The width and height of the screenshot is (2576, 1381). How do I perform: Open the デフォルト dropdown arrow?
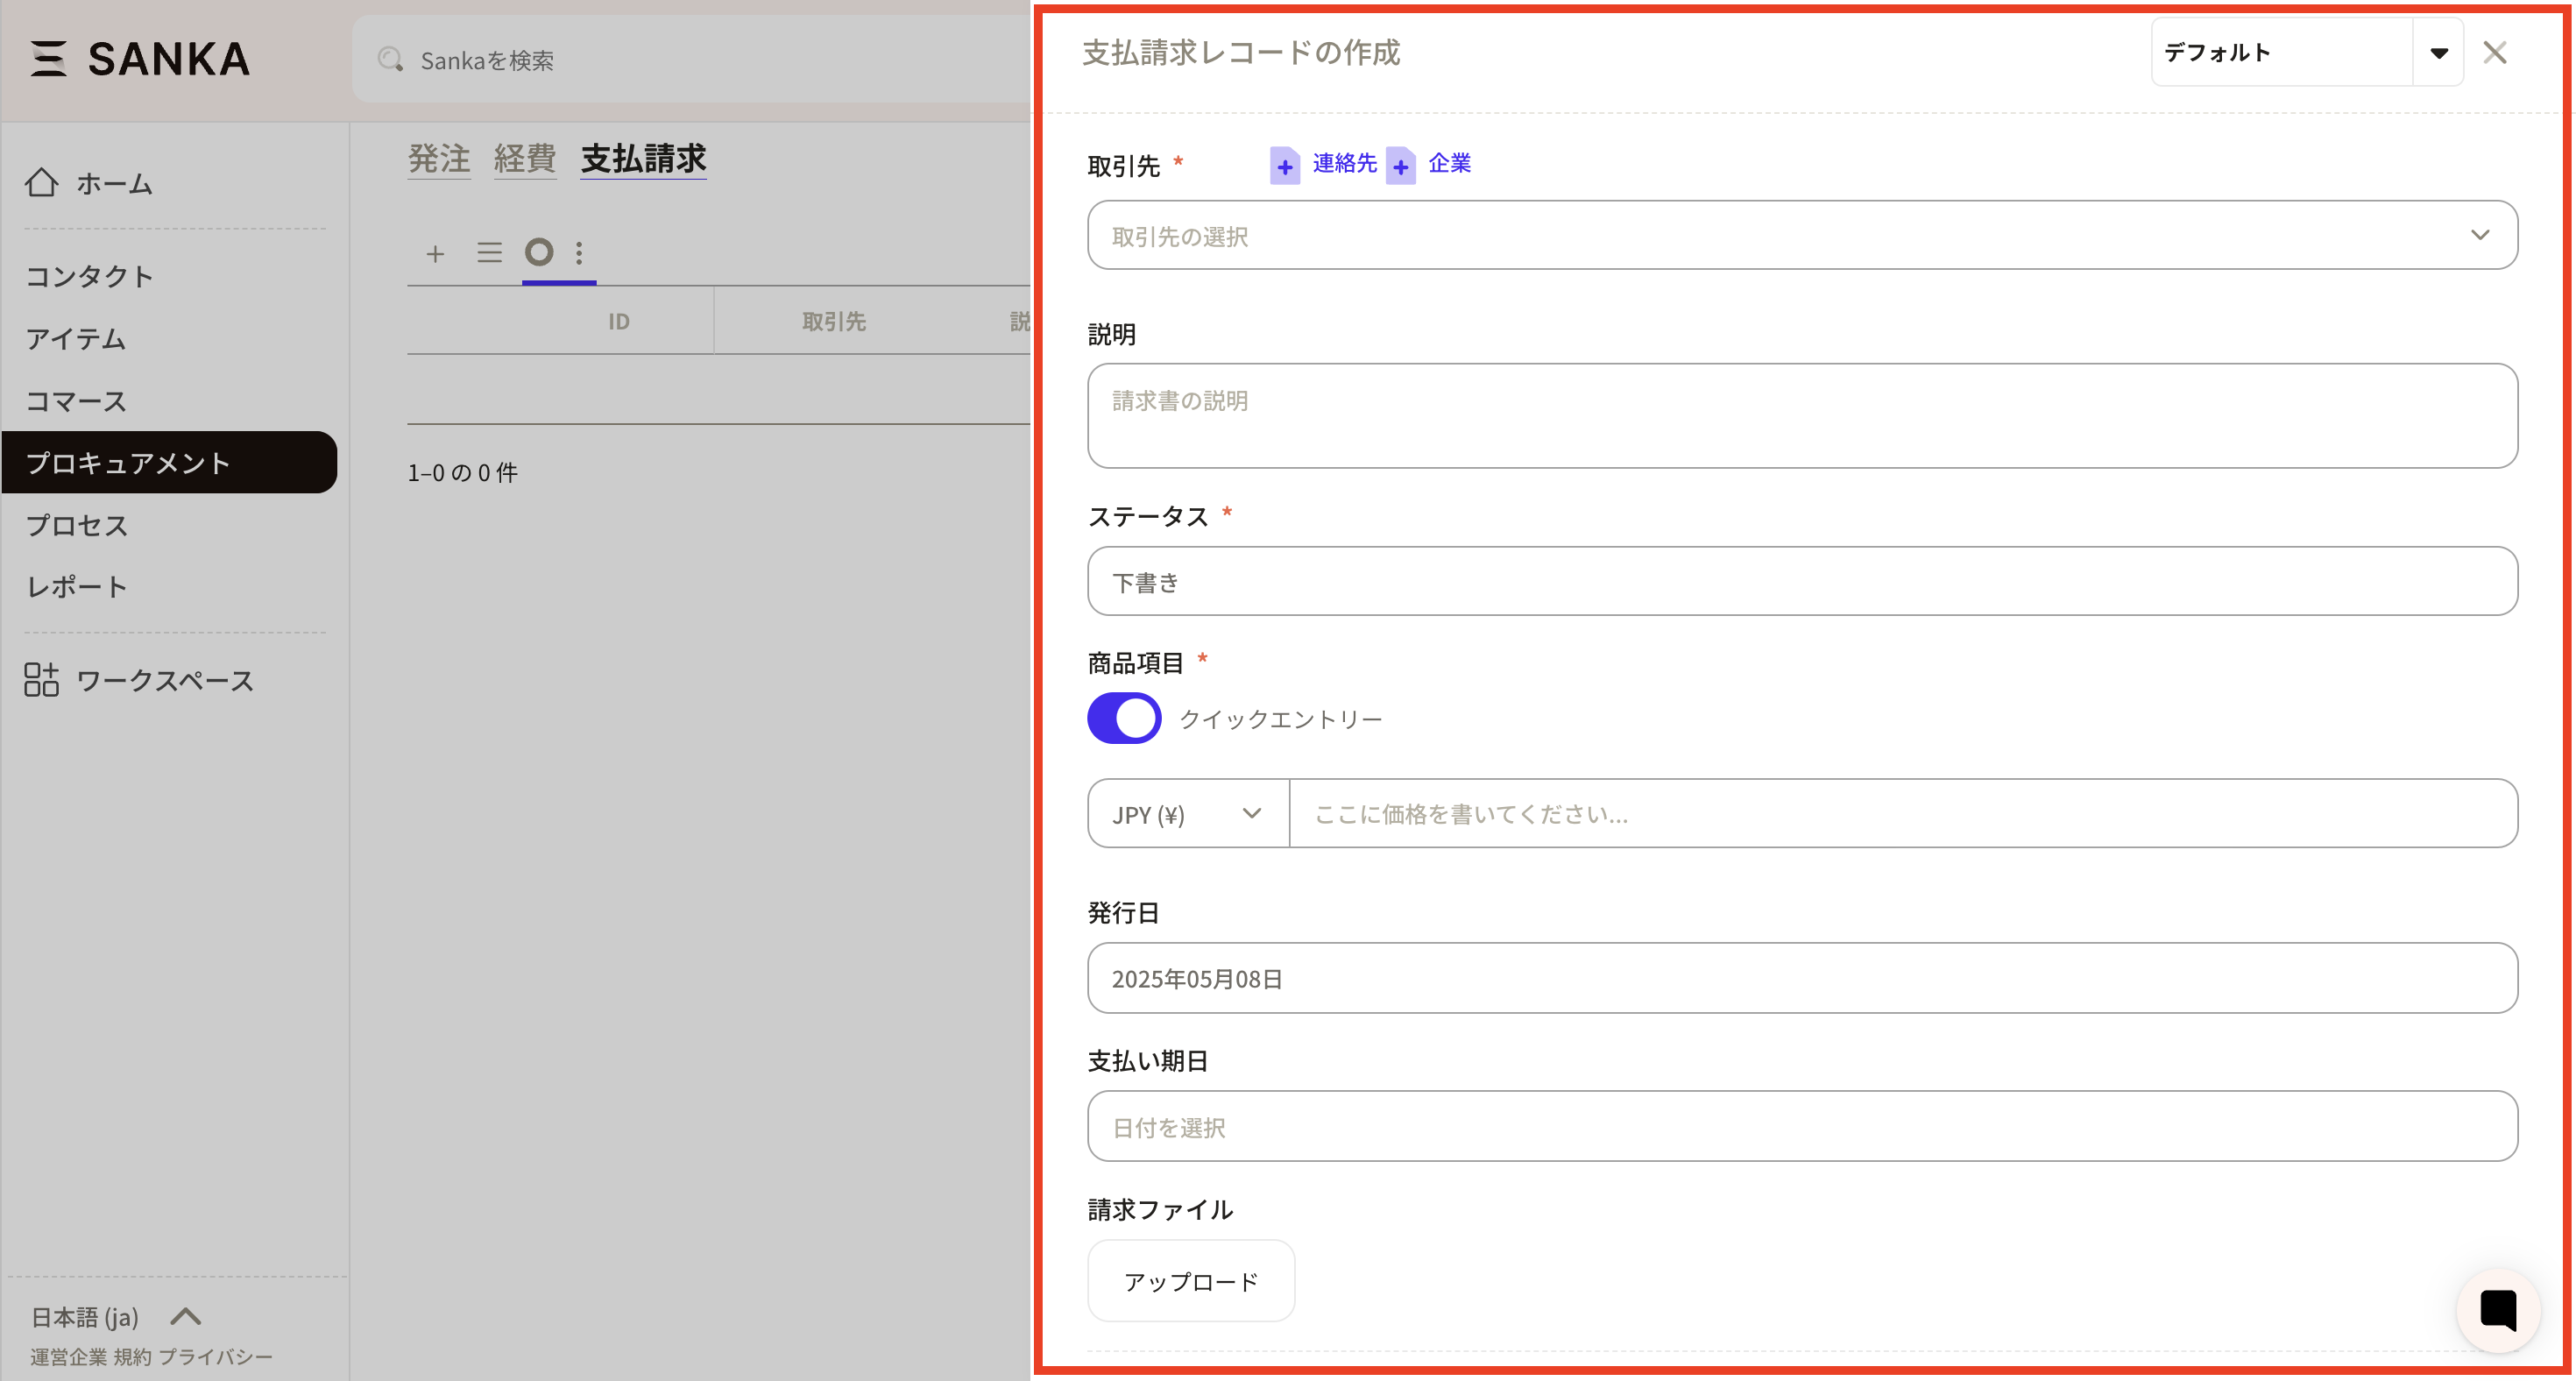click(2439, 53)
